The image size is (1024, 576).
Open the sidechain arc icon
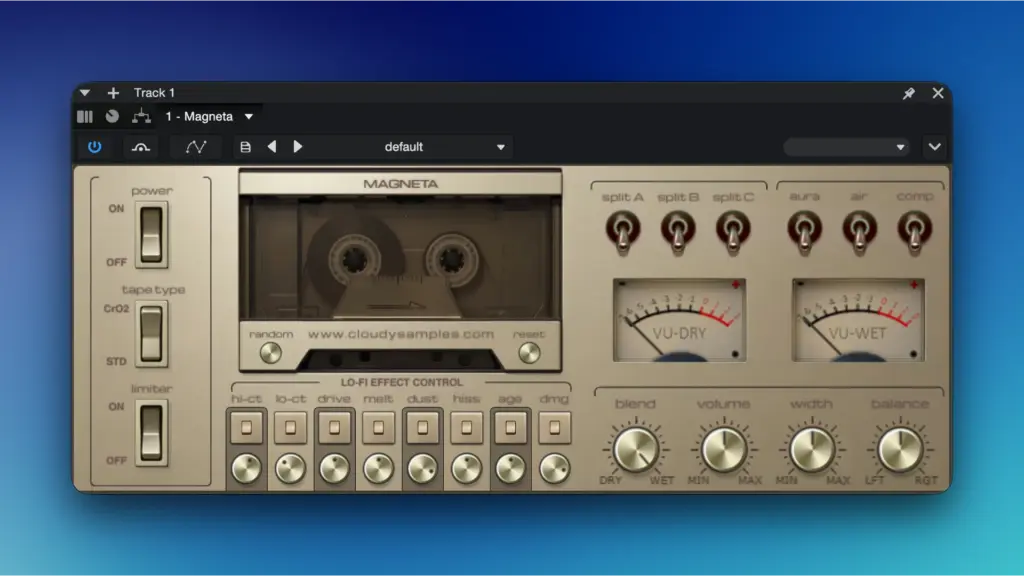(x=141, y=148)
